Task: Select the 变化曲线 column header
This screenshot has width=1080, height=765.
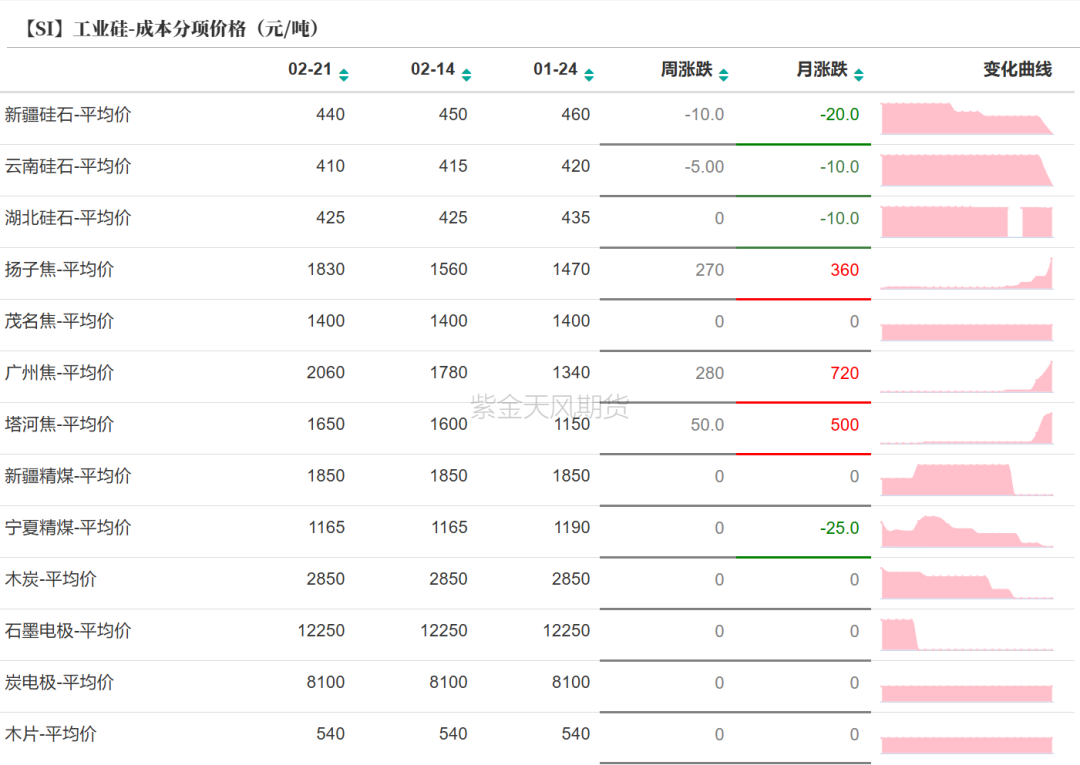Action: pos(1017,70)
